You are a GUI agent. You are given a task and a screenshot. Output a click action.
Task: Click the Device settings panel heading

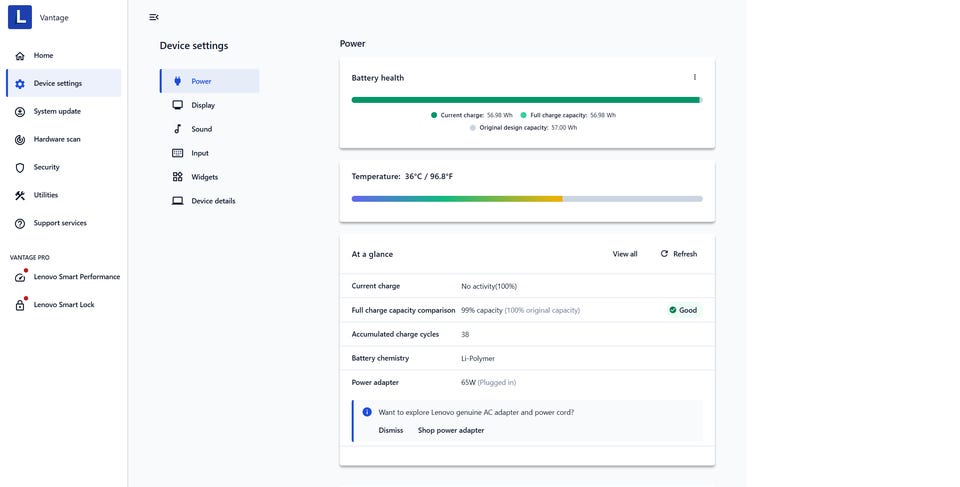pyautogui.click(x=194, y=45)
